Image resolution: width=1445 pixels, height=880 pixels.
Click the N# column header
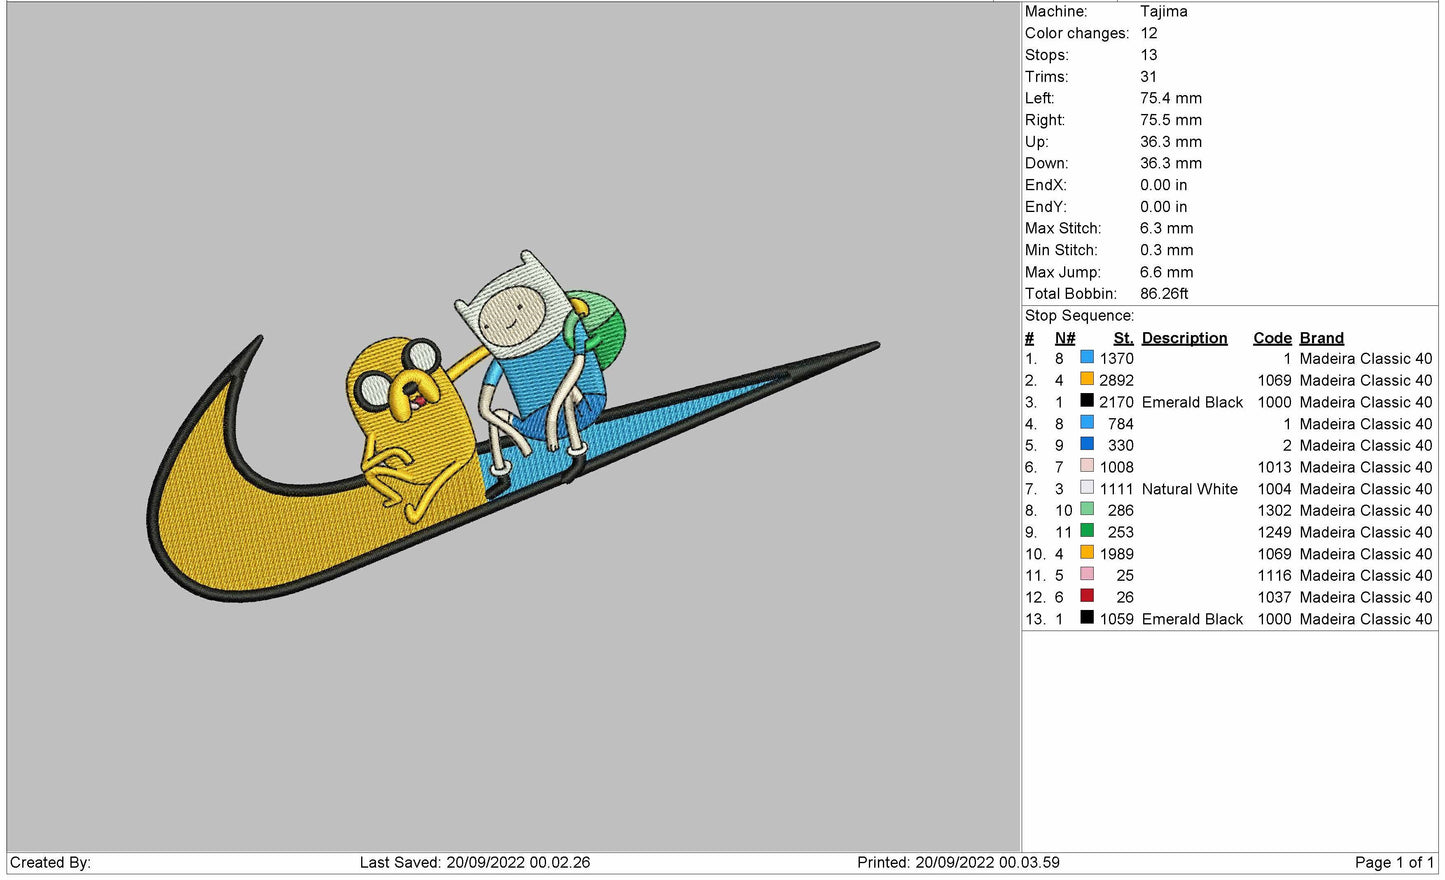(1064, 338)
